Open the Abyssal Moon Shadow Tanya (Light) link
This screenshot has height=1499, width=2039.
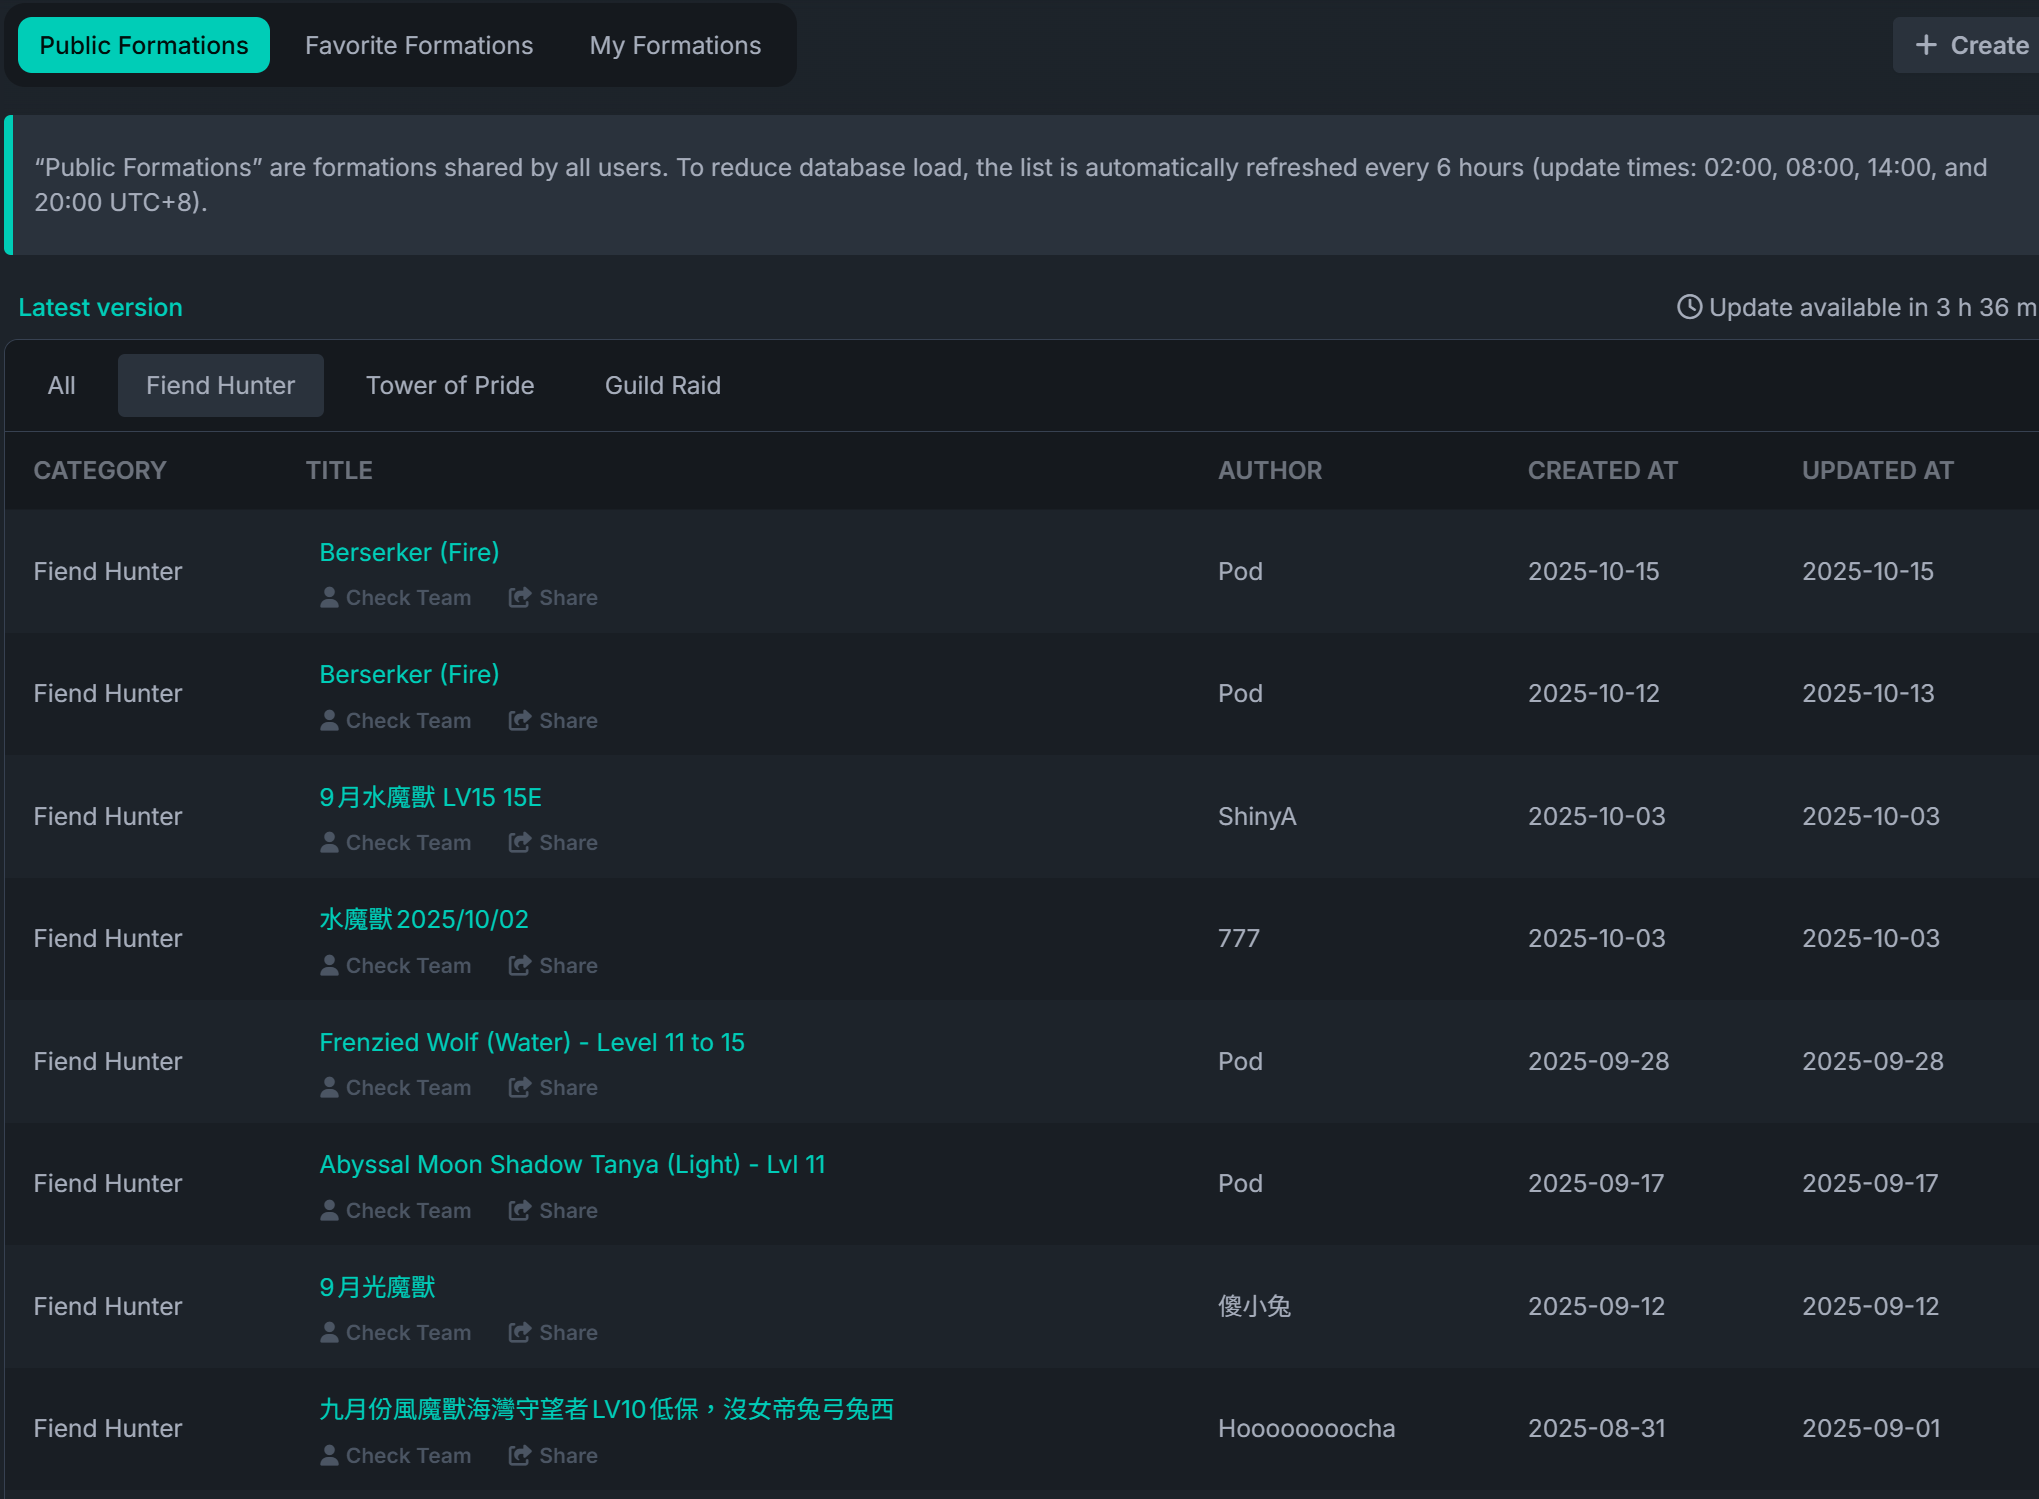(x=572, y=1164)
